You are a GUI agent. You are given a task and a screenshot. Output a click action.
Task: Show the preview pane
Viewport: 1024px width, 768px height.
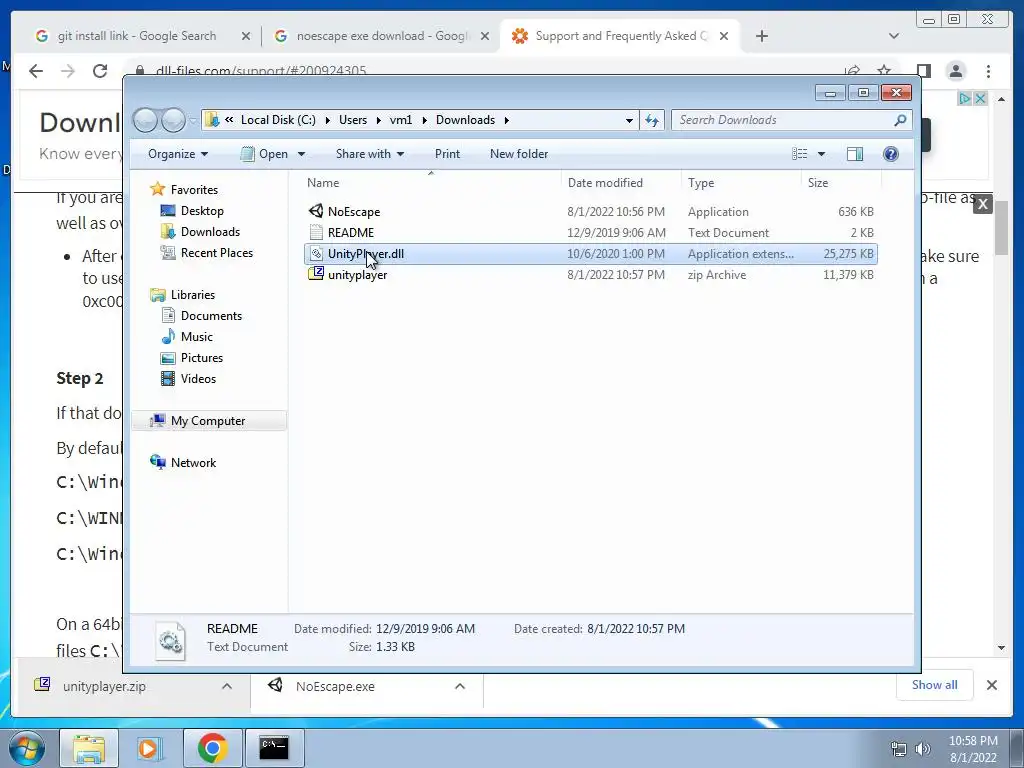[854, 154]
